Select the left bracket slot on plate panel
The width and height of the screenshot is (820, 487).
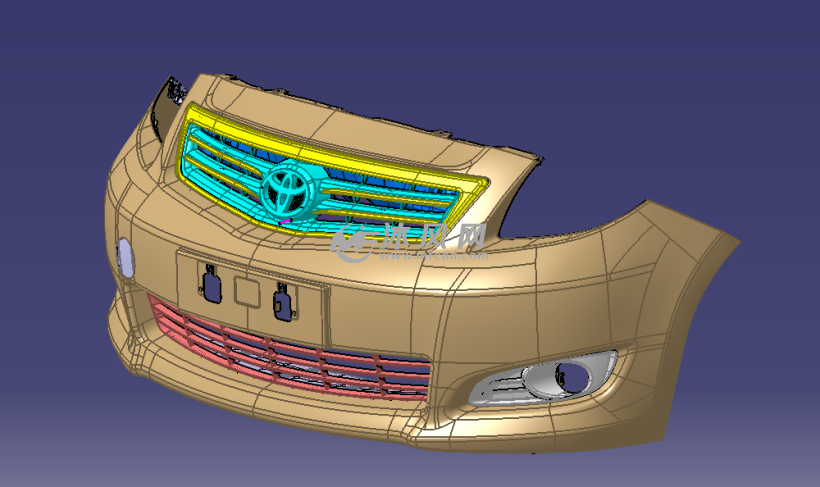(211, 285)
